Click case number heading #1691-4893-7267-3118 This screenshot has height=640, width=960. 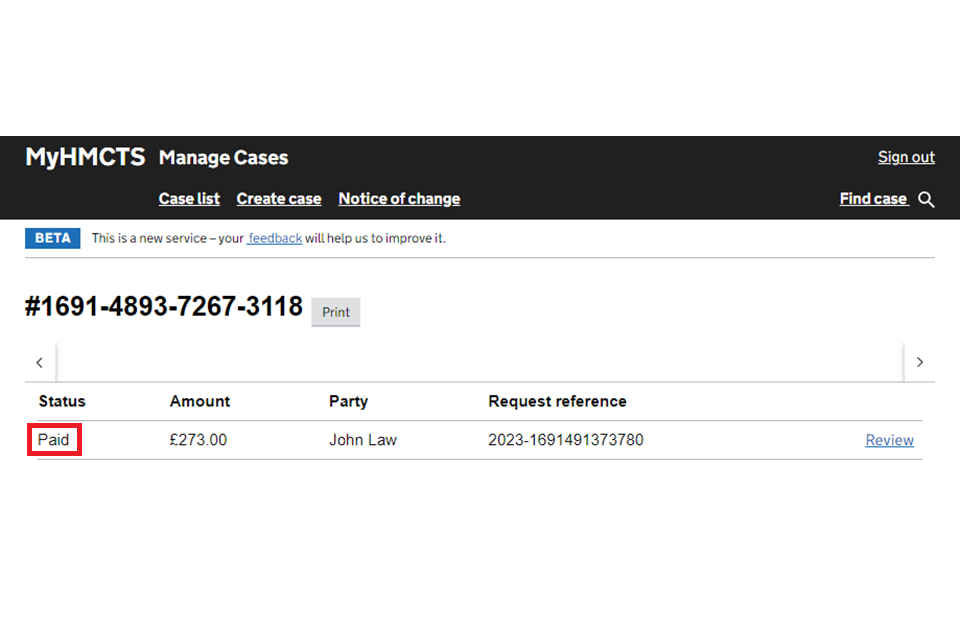pos(164,307)
